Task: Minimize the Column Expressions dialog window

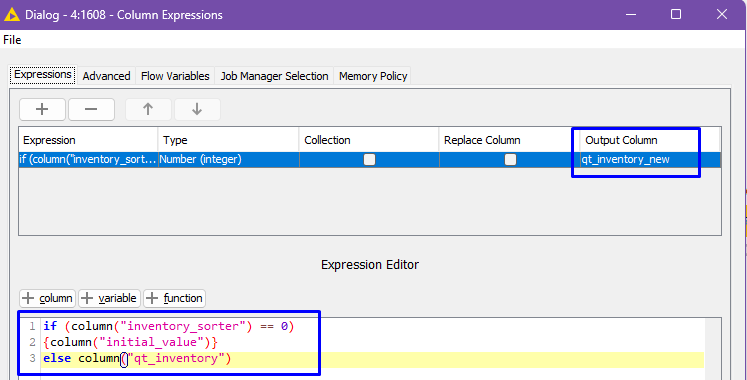Action: click(630, 14)
